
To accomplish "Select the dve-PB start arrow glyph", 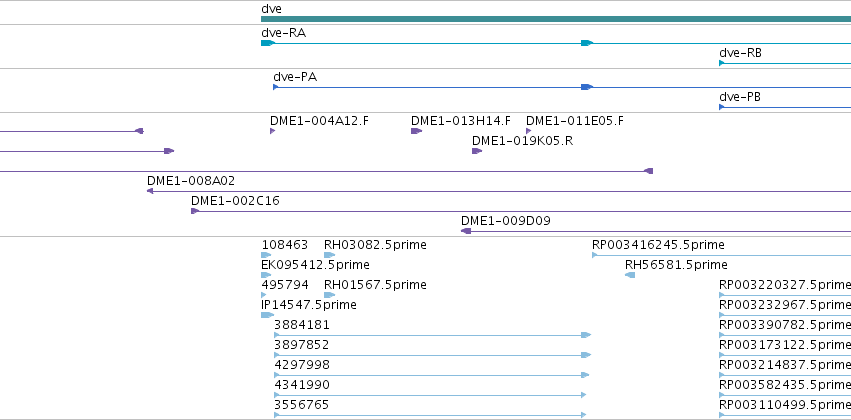I will click(x=722, y=107).
